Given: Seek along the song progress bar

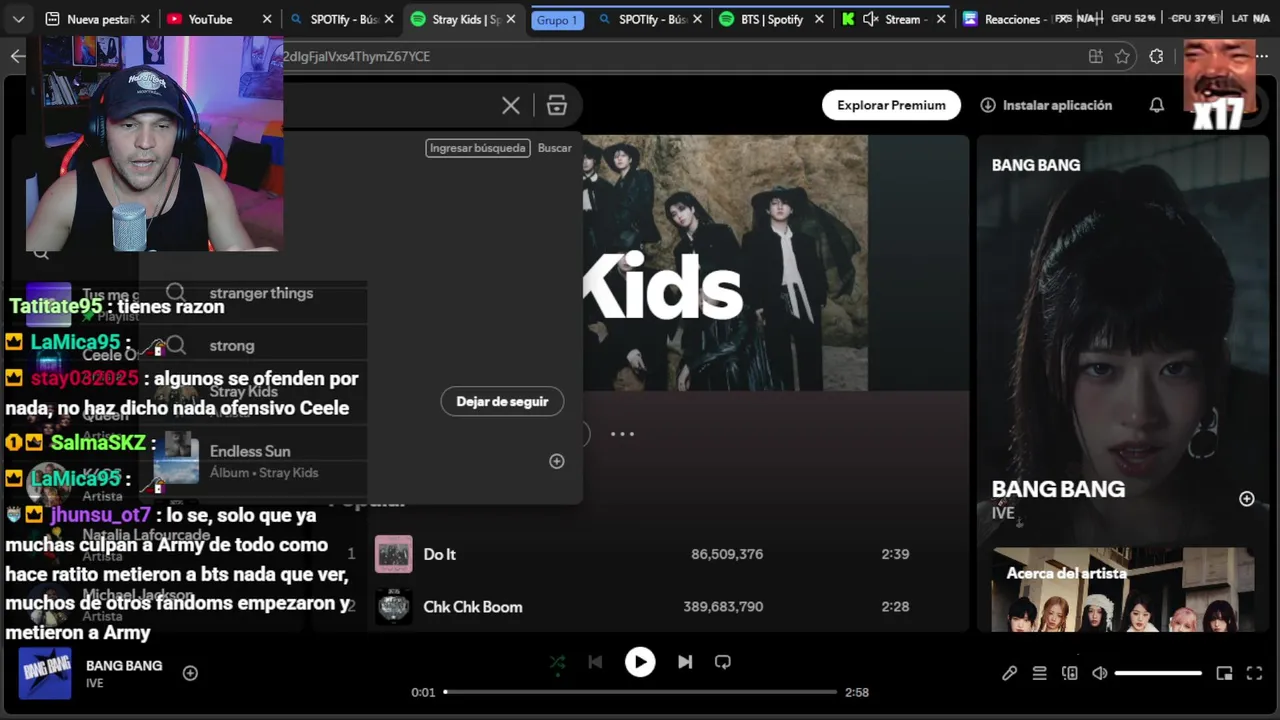Looking at the screenshot, I should pyautogui.click(x=640, y=692).
